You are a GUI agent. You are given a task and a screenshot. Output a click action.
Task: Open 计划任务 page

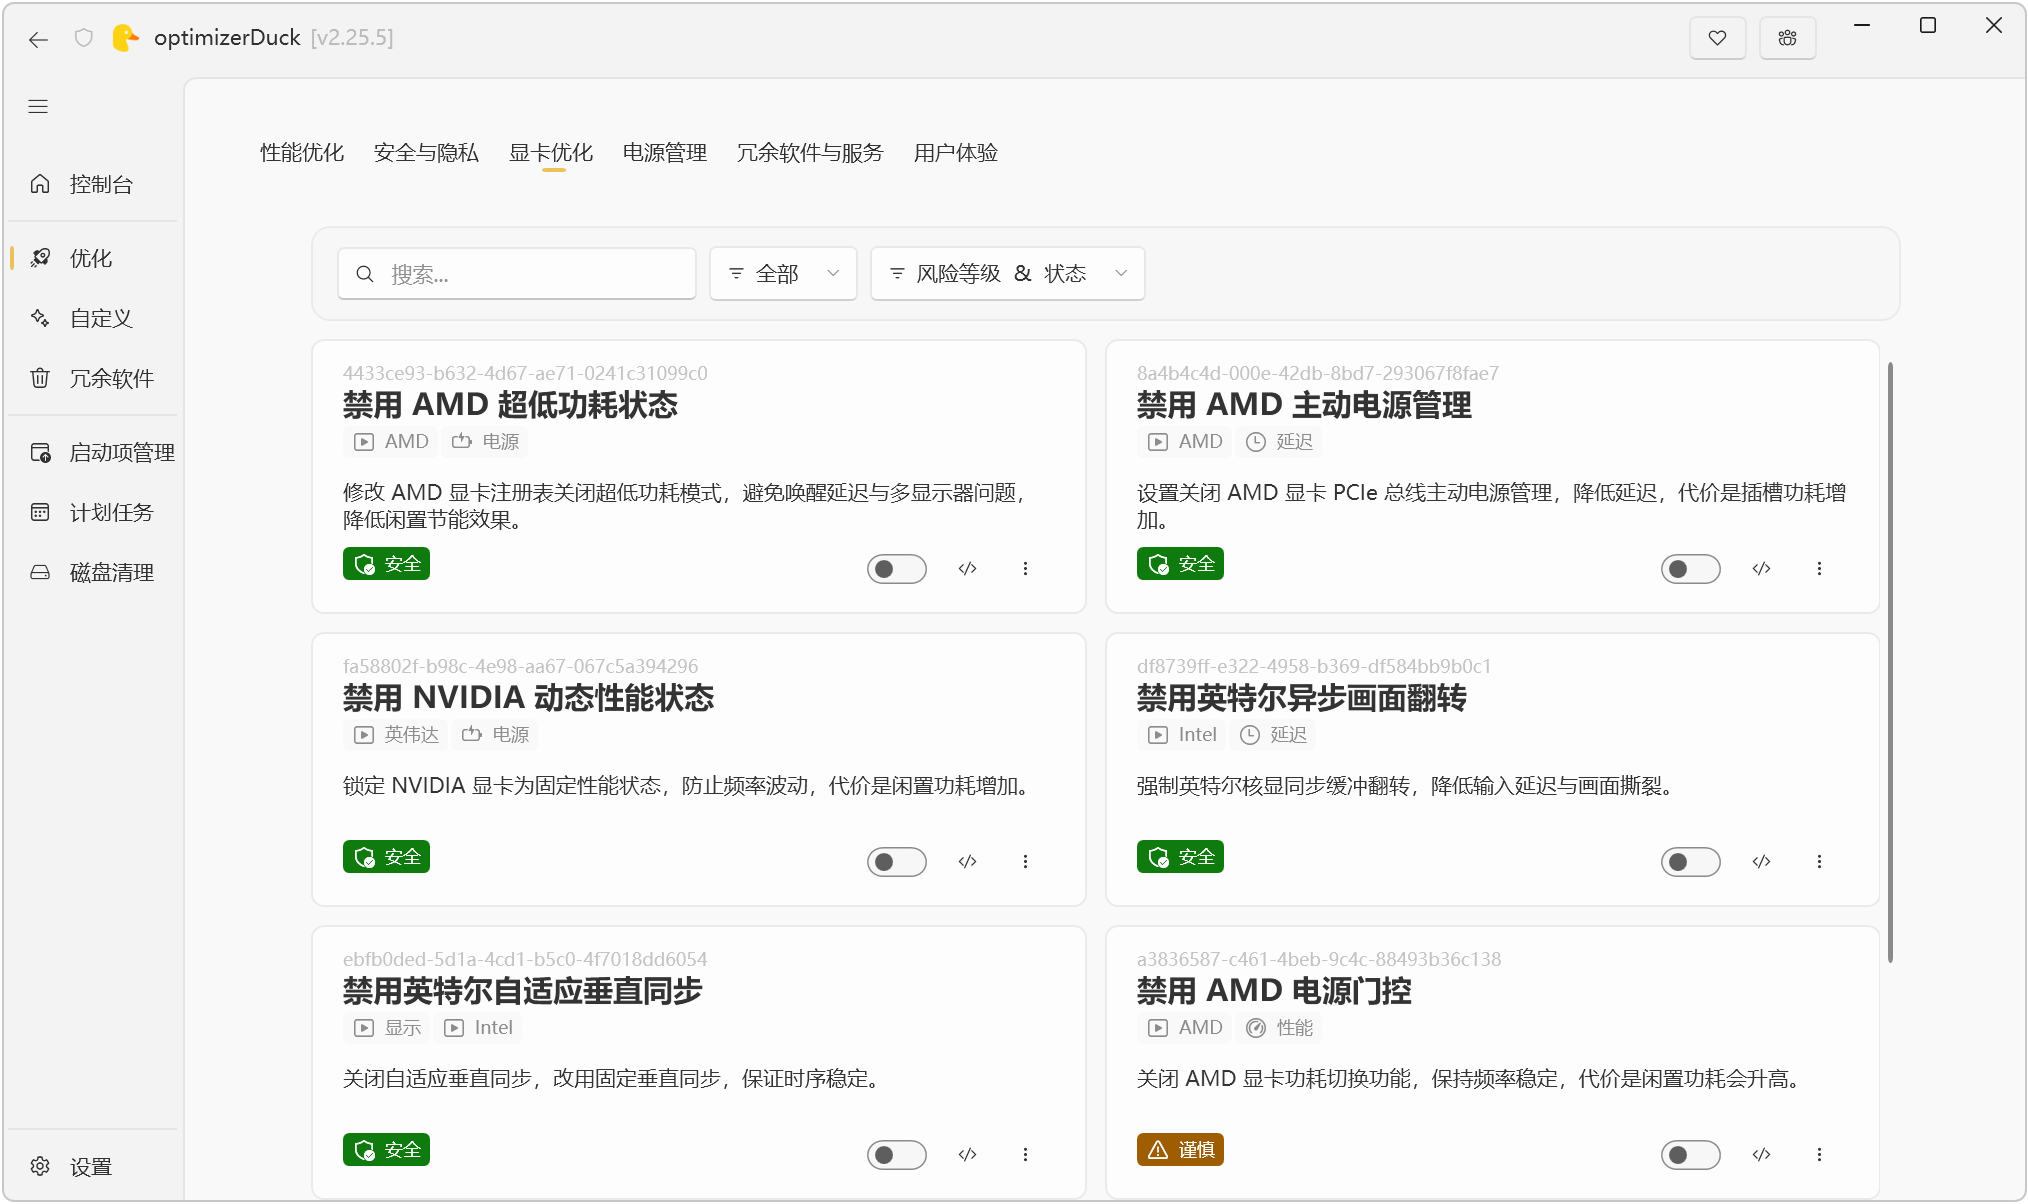tap(94, 512)
